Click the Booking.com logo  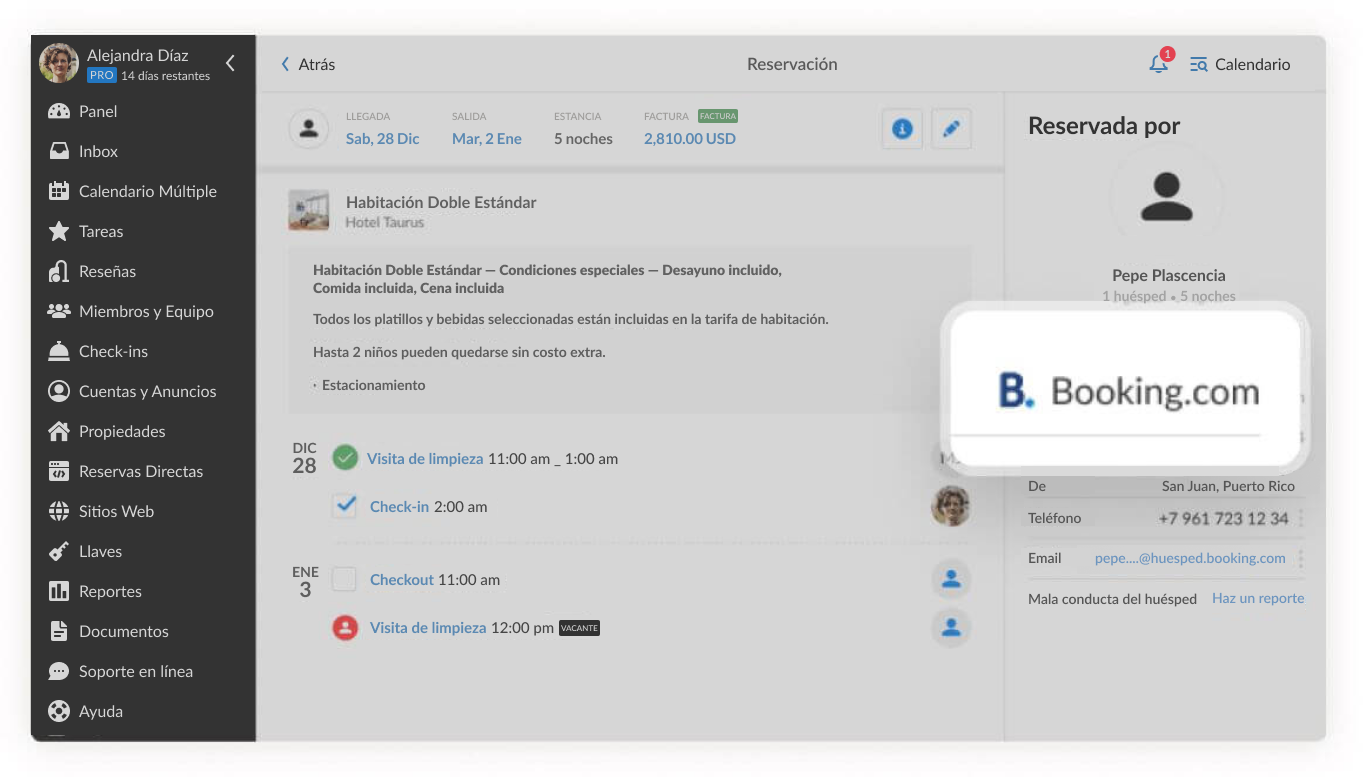tap(1129, 391)
